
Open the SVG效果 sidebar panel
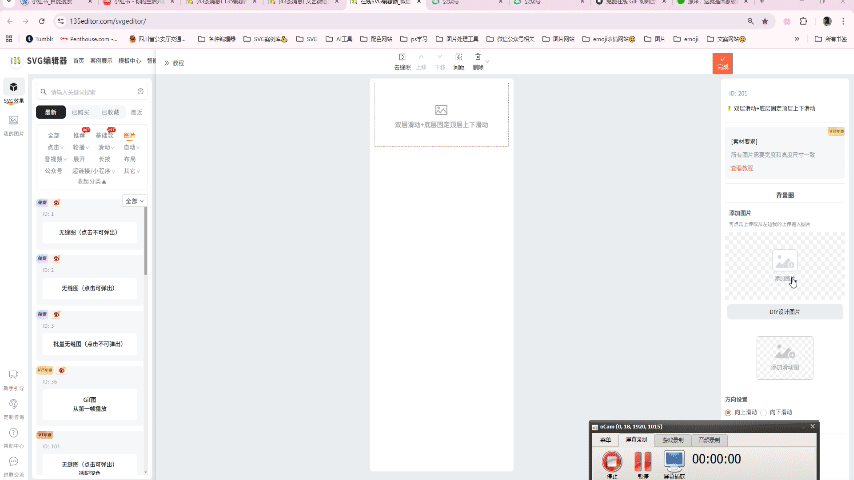[14, 92]
